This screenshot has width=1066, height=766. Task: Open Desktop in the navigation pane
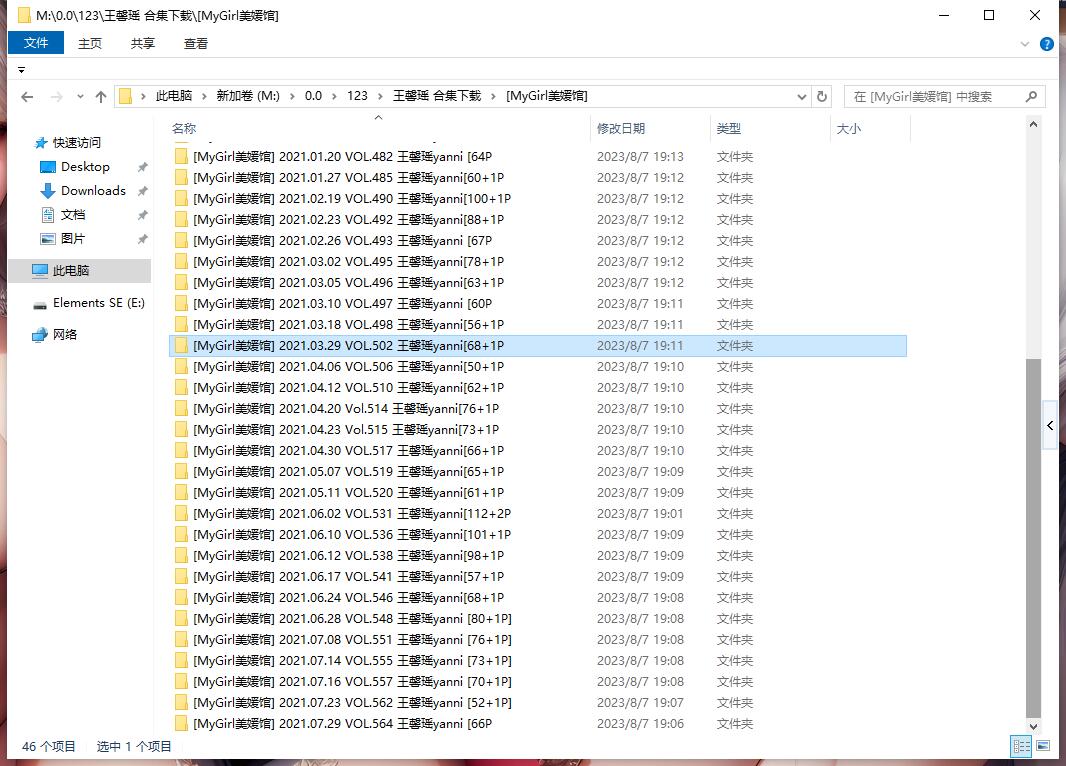point(85,167)
